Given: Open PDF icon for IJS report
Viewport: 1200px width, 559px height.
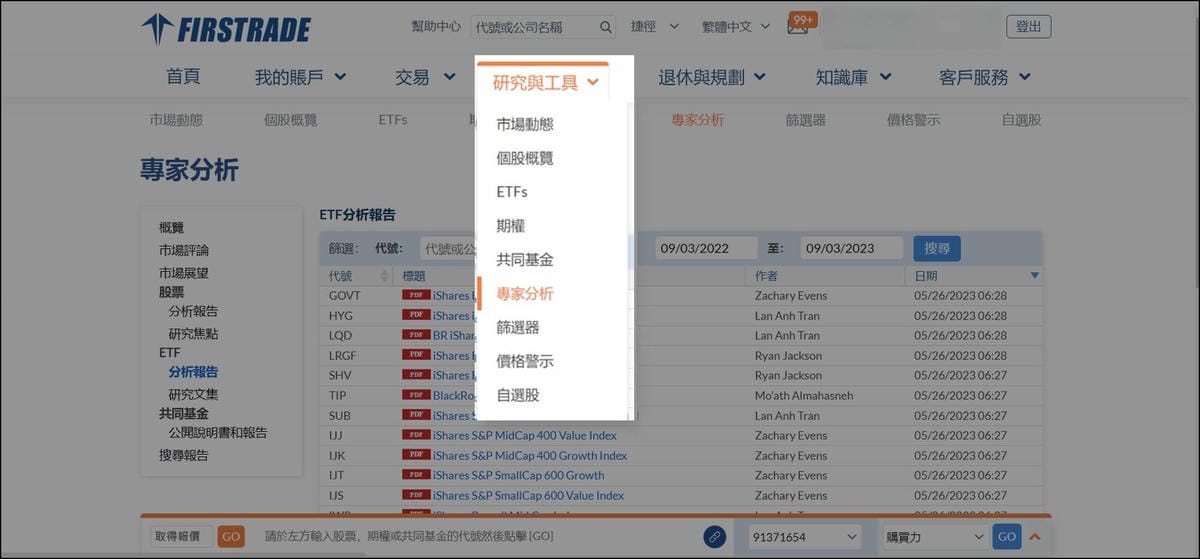Looking at the screenshot, I should [x=415, y=496].
